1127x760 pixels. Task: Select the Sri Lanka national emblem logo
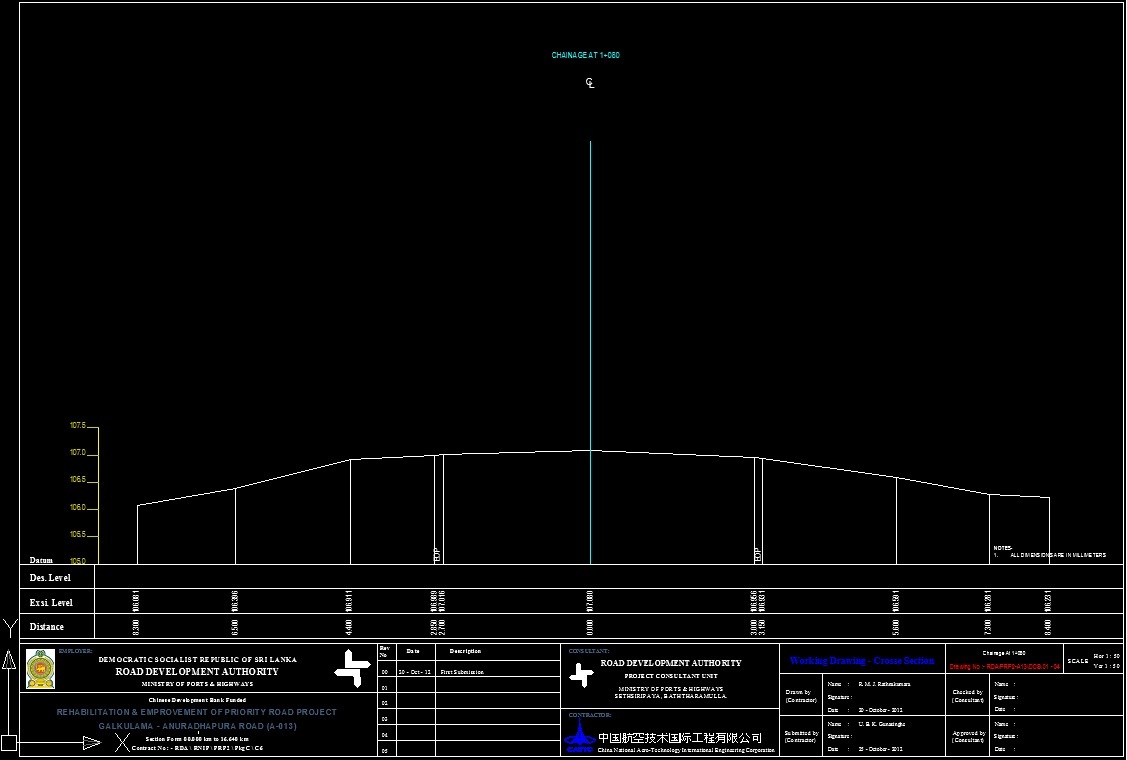(42, 666)
